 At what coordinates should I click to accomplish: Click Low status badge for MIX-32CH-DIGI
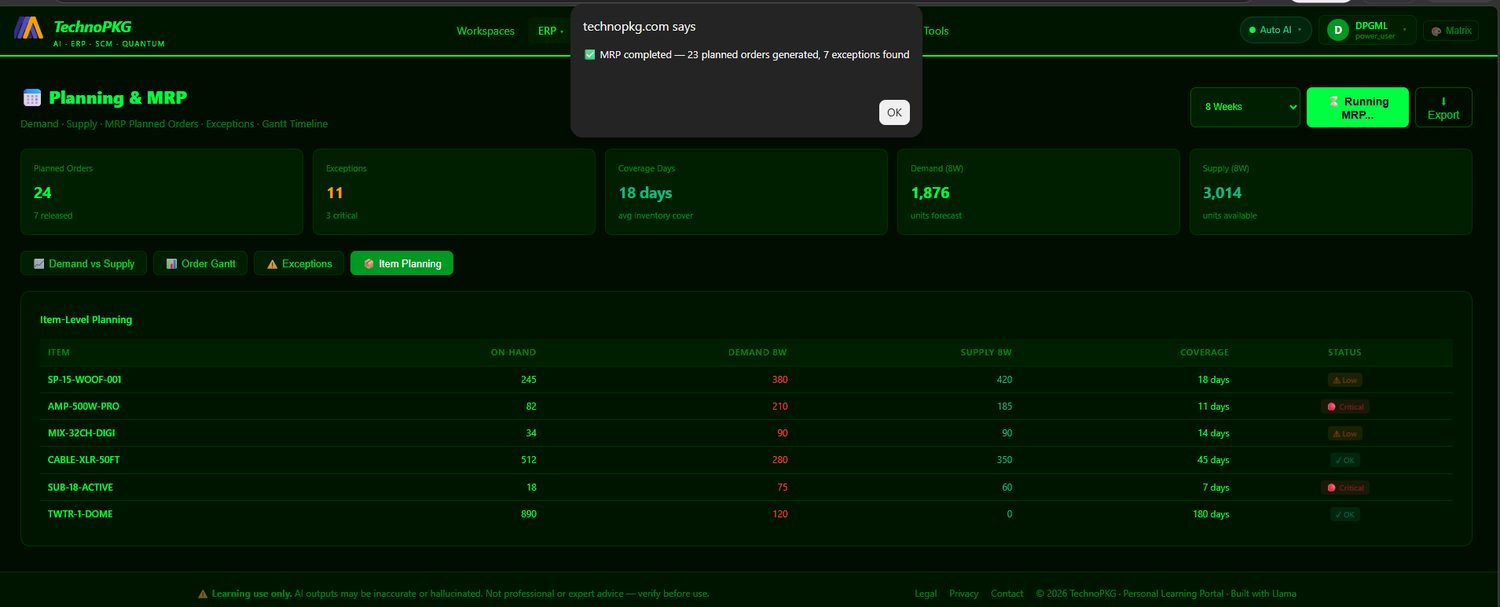coord(1344,433)
